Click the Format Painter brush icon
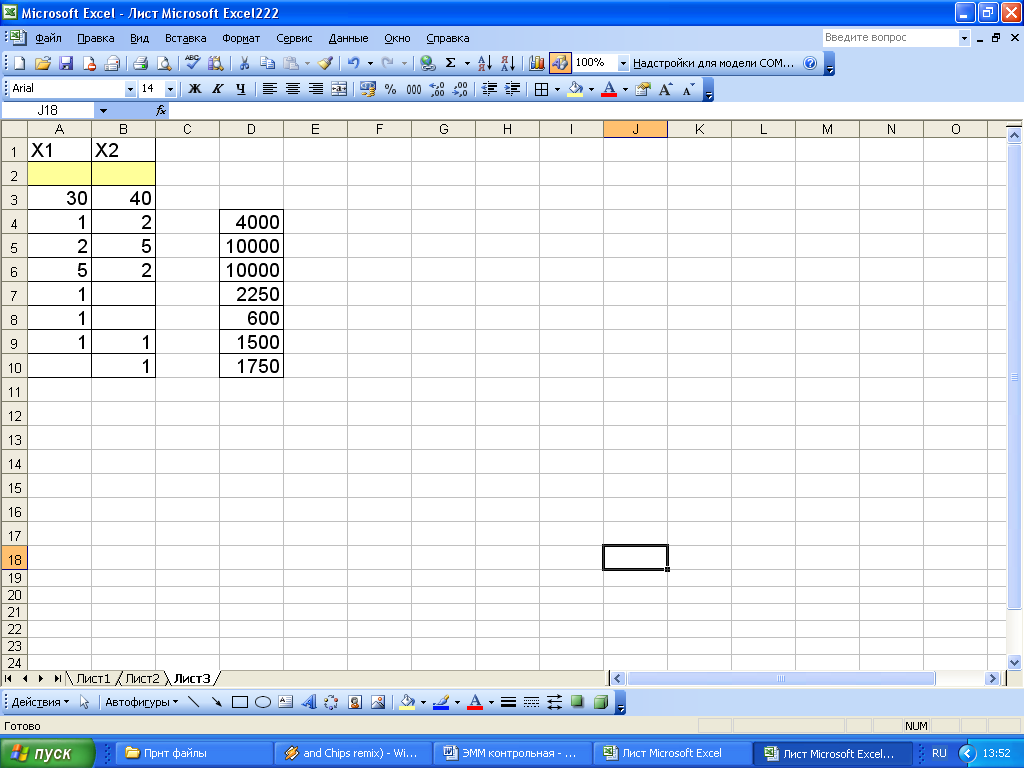Viewport: 1024px width, 768px height. pos(325,63)
